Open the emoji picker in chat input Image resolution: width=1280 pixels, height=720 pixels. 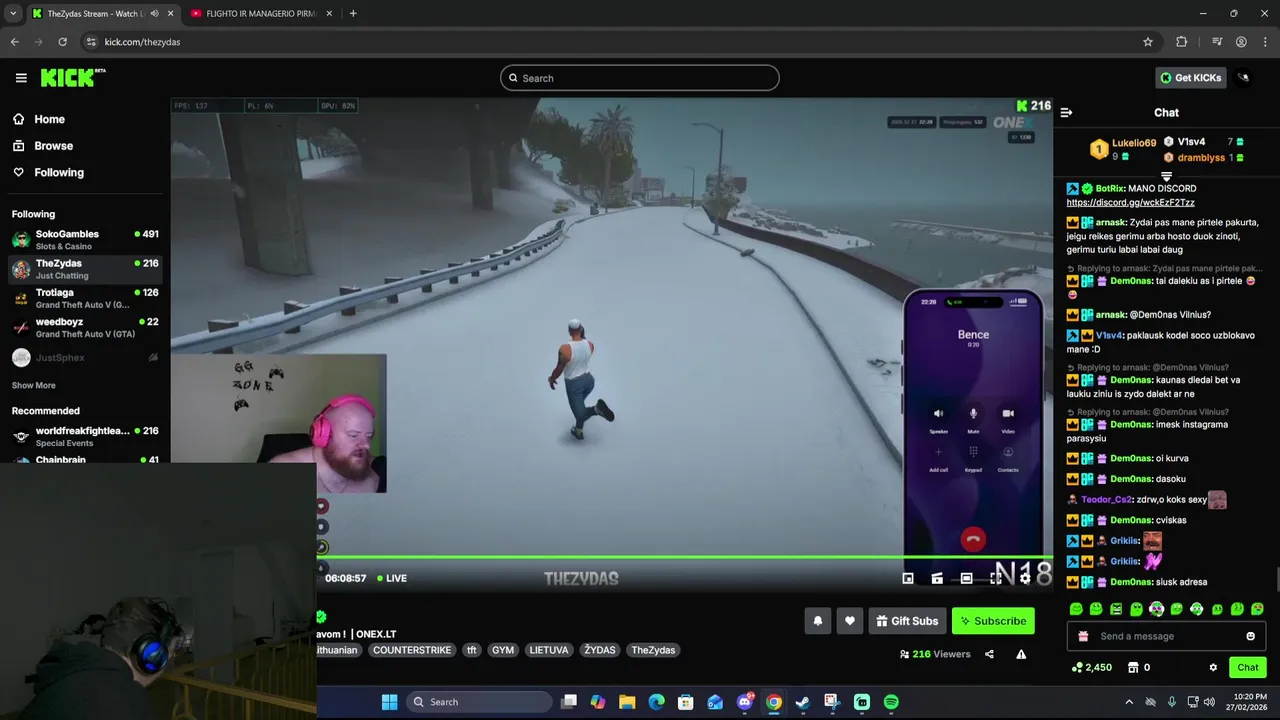click(1250, 636)
